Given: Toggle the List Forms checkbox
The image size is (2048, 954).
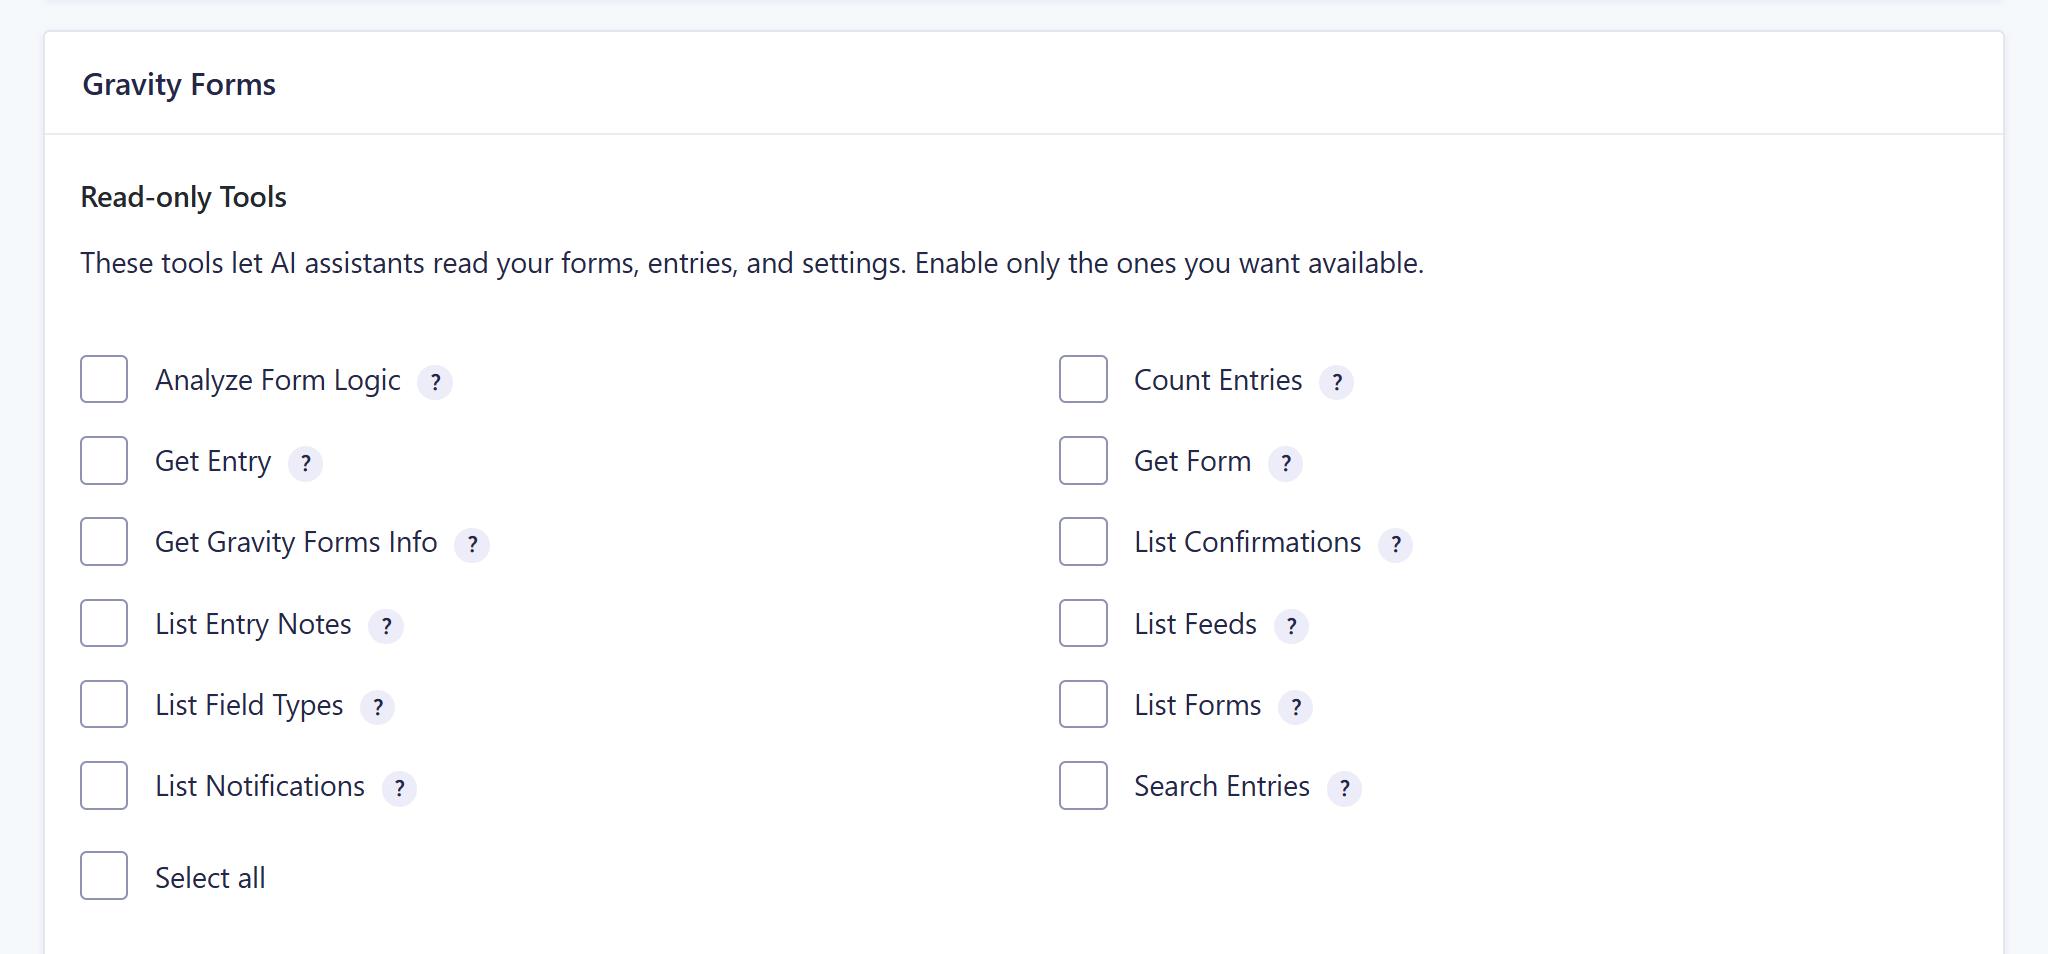Looking at the screenshot, I should pos(1083,704).
